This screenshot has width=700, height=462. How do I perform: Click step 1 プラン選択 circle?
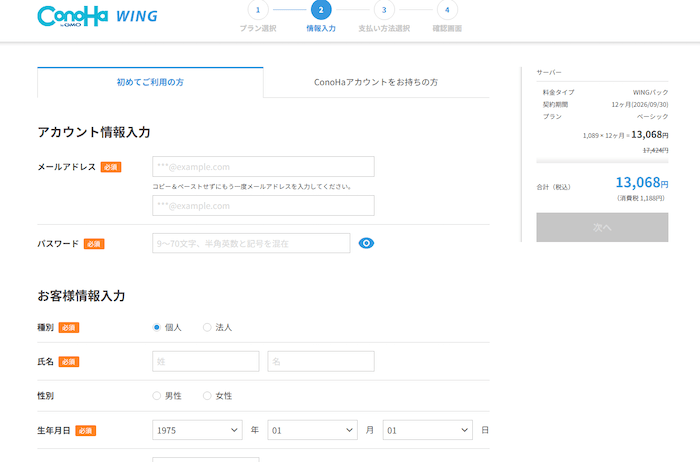click(x=258, y=10)
